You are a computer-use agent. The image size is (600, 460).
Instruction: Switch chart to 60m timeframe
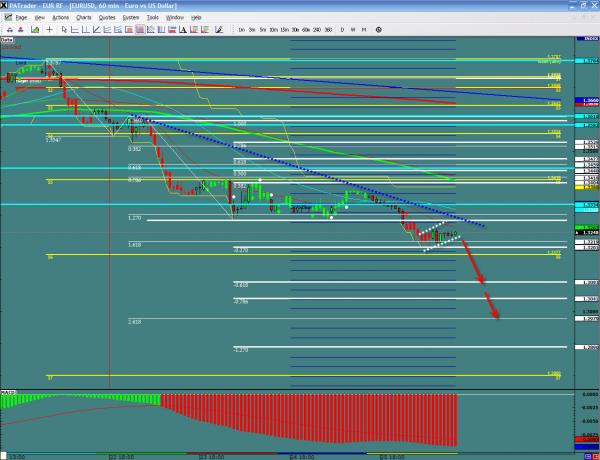[305, 30]
